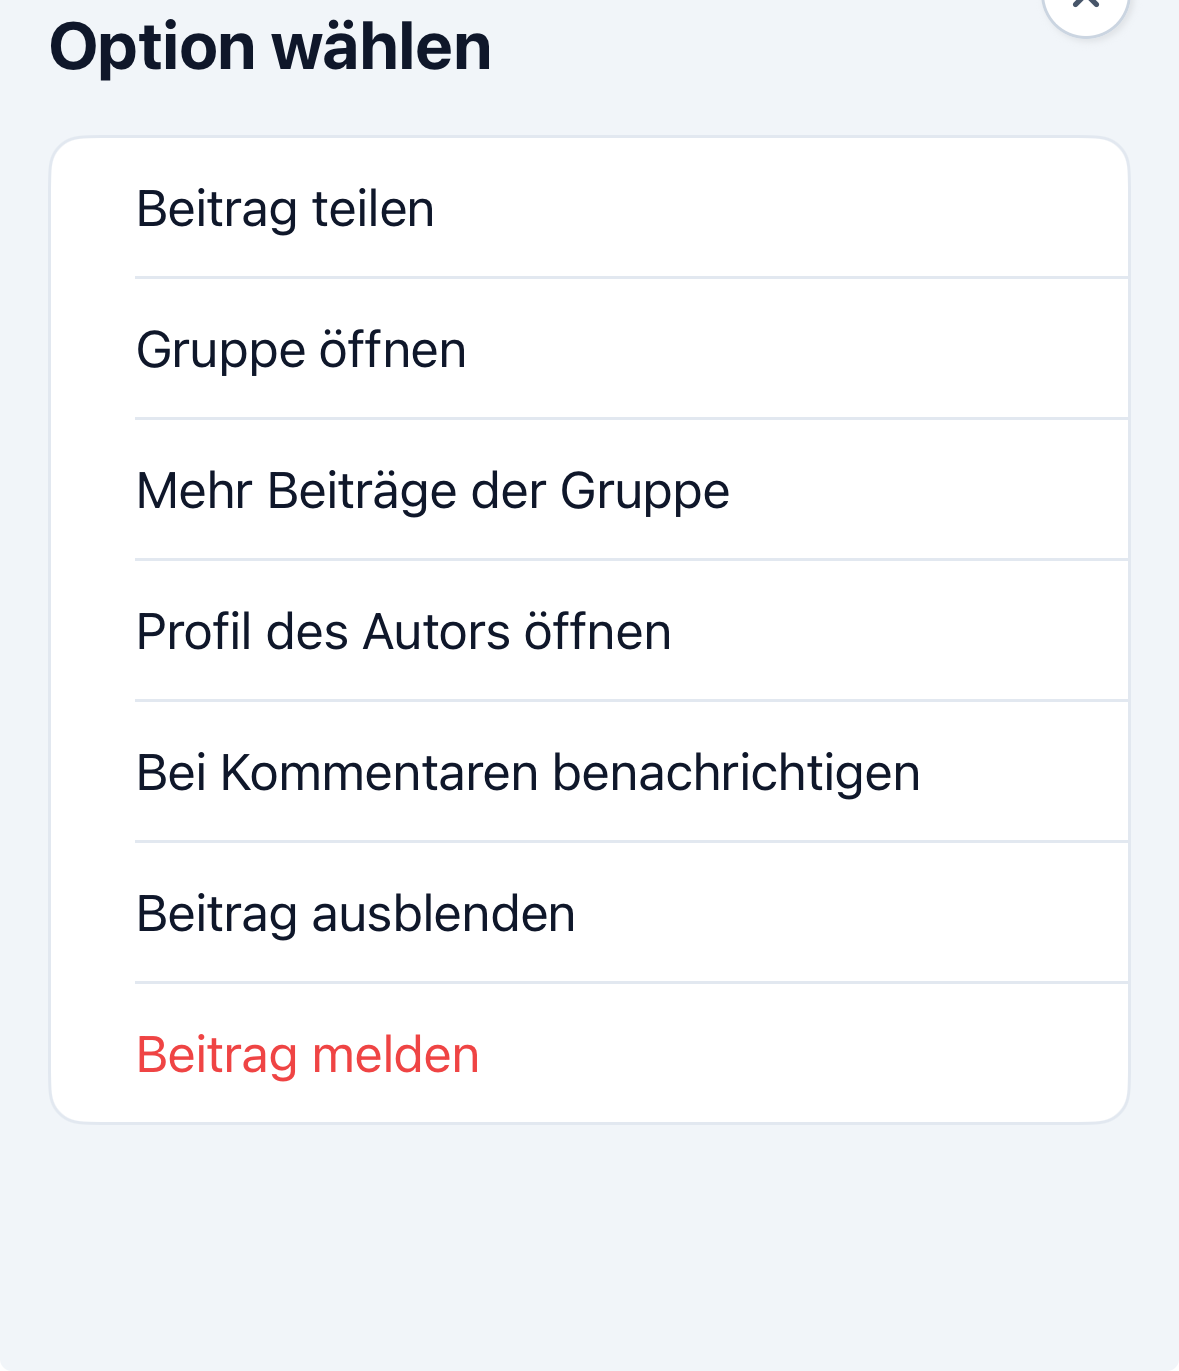The height and width of the screenshot is (1371, 1179).
Task: Click 'Profil des Autors öffnen'
Action: tap(403, 632)
